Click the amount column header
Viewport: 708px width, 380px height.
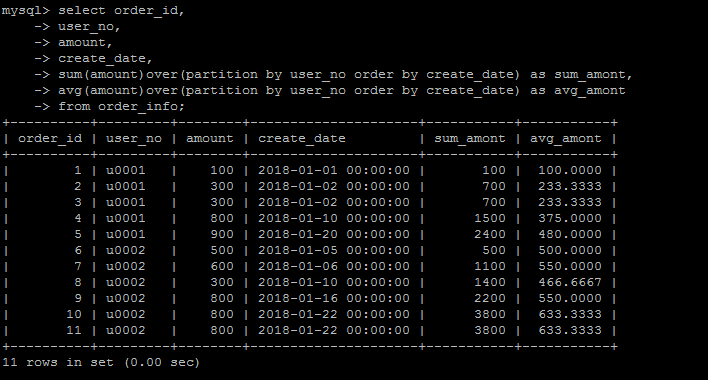210,139
